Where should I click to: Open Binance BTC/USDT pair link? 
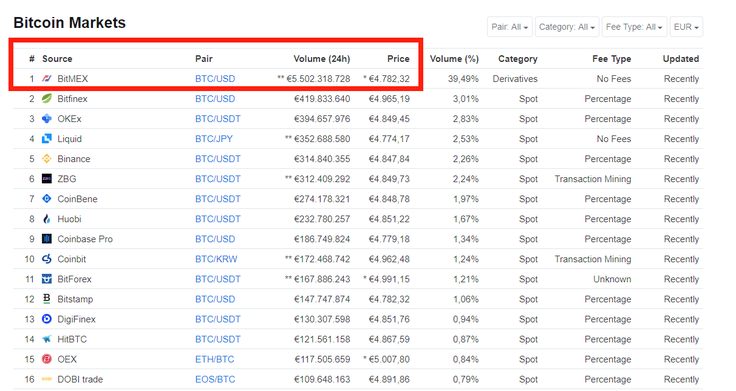218,159
